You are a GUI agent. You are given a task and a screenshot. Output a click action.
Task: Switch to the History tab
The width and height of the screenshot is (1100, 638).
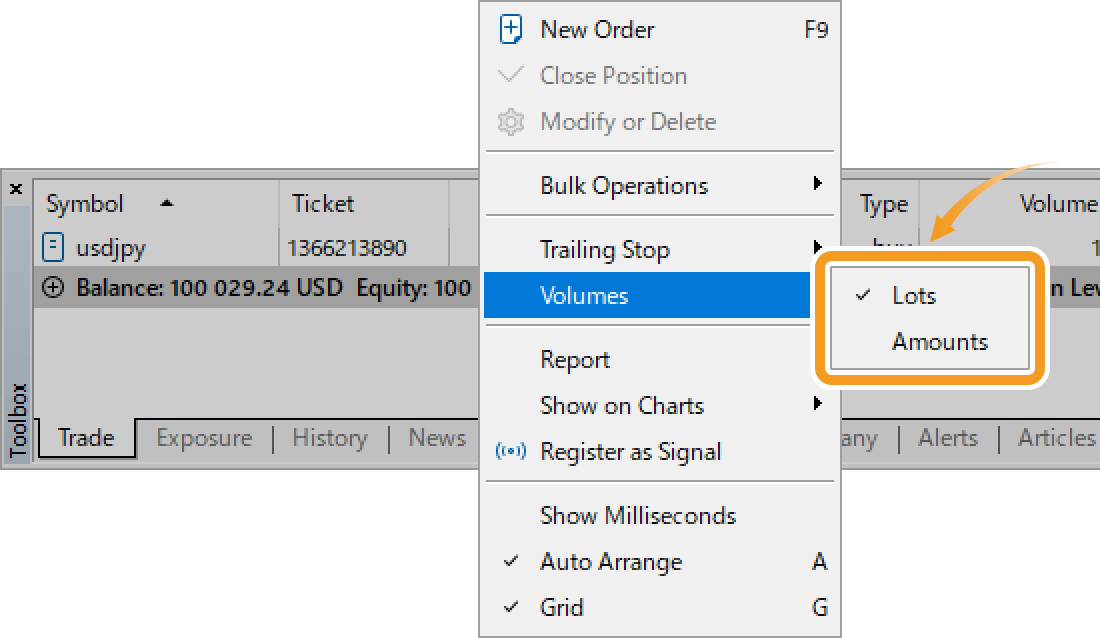[x=330, y=438]
